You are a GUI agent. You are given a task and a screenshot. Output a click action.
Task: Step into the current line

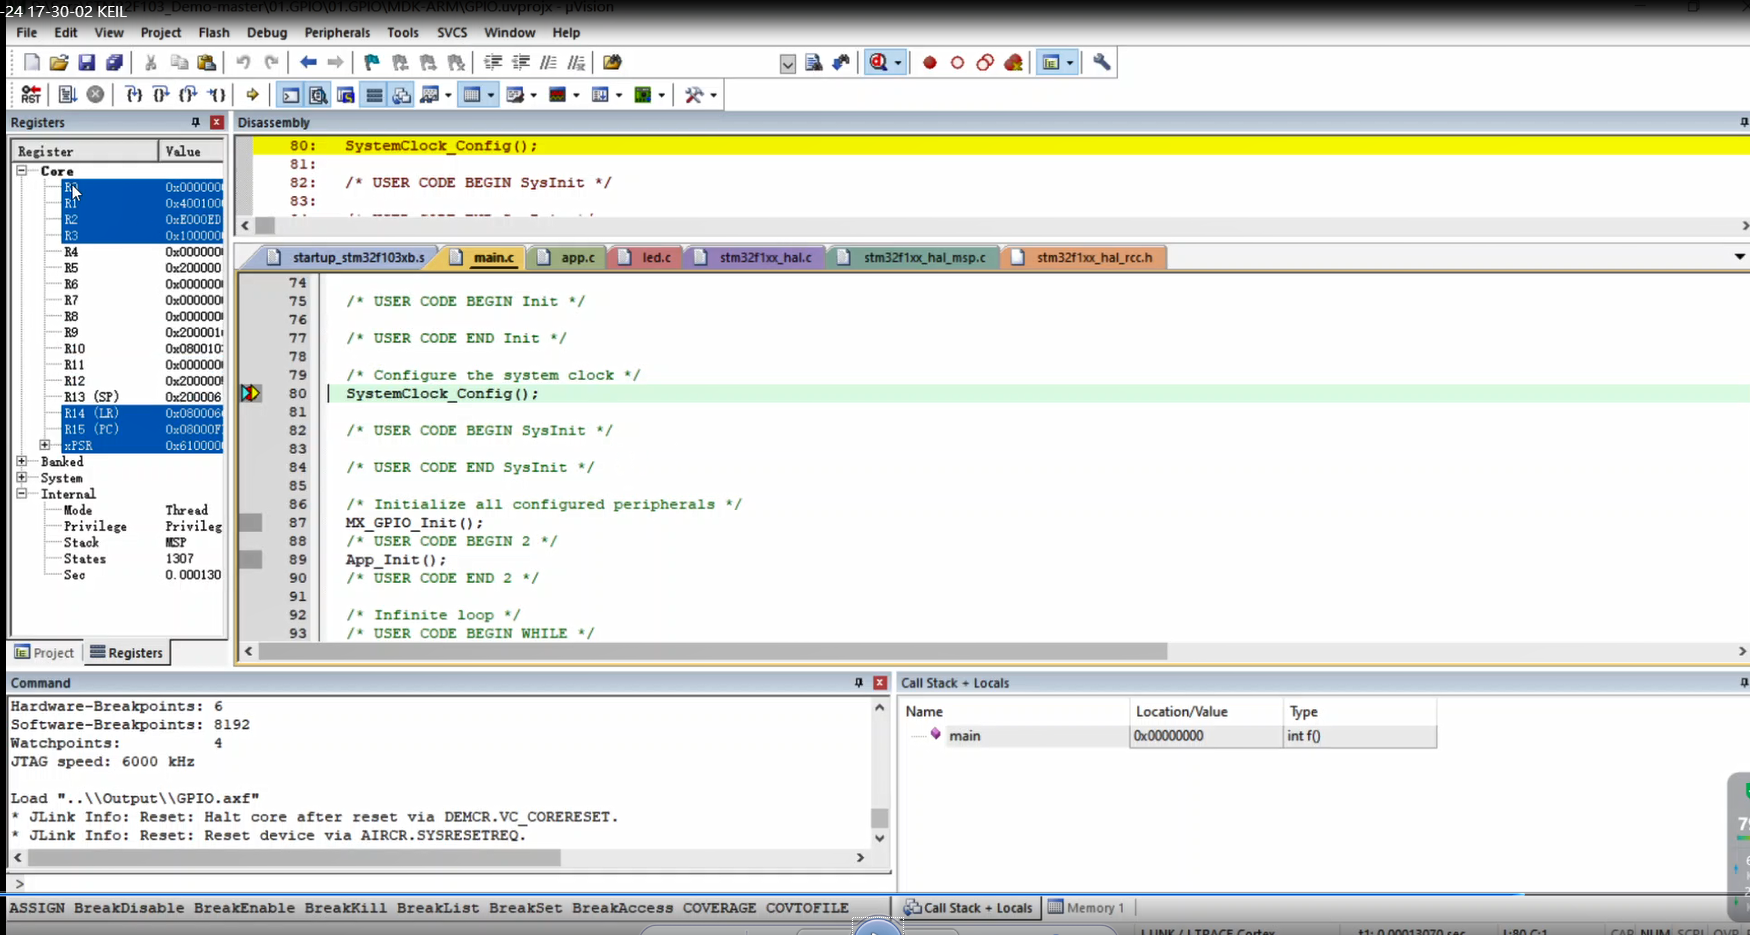pos(133,95)
